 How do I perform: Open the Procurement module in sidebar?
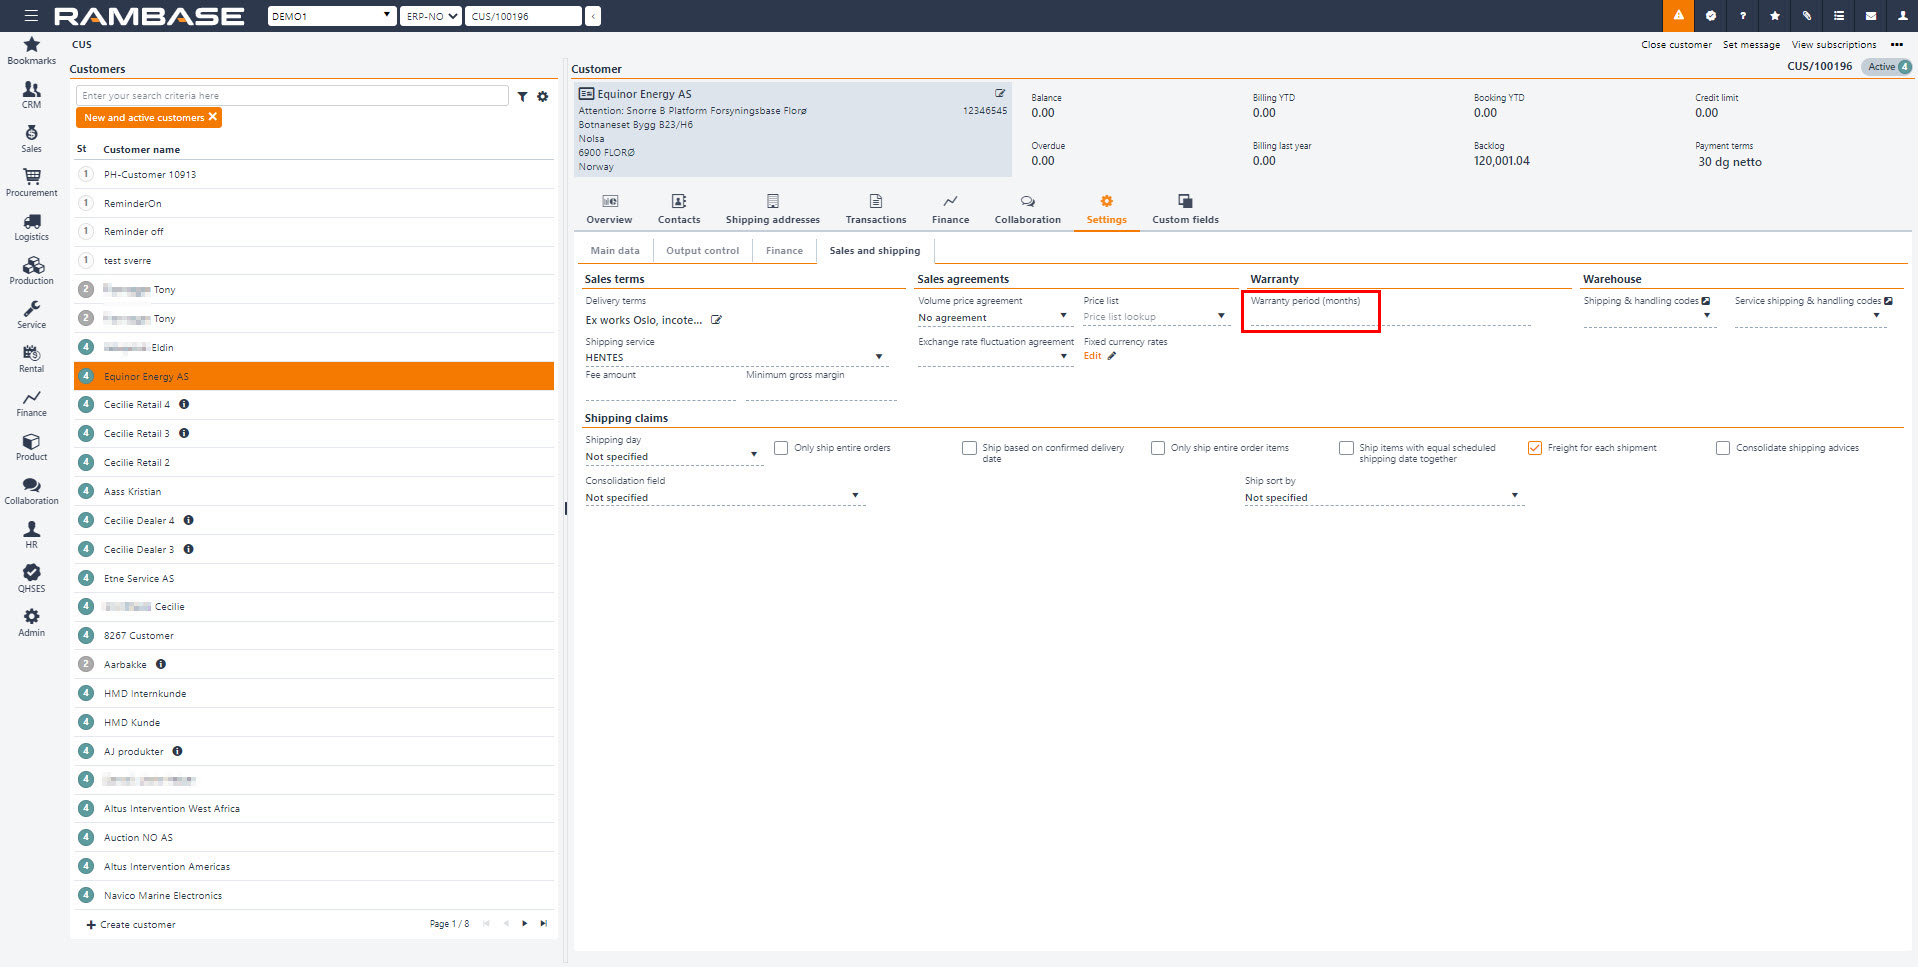click(x=32, y=182)
